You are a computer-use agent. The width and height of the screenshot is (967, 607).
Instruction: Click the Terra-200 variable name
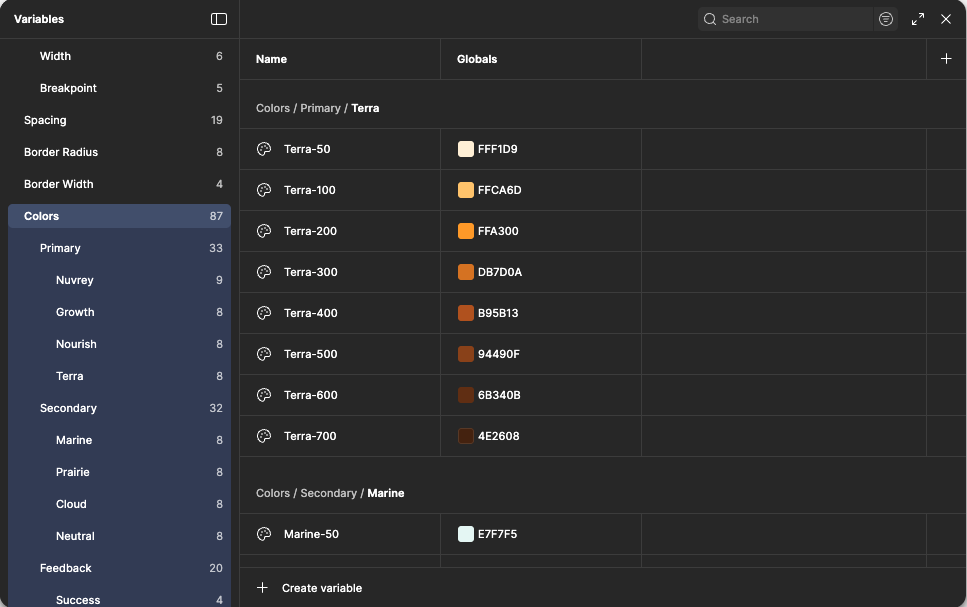(310, 231)
